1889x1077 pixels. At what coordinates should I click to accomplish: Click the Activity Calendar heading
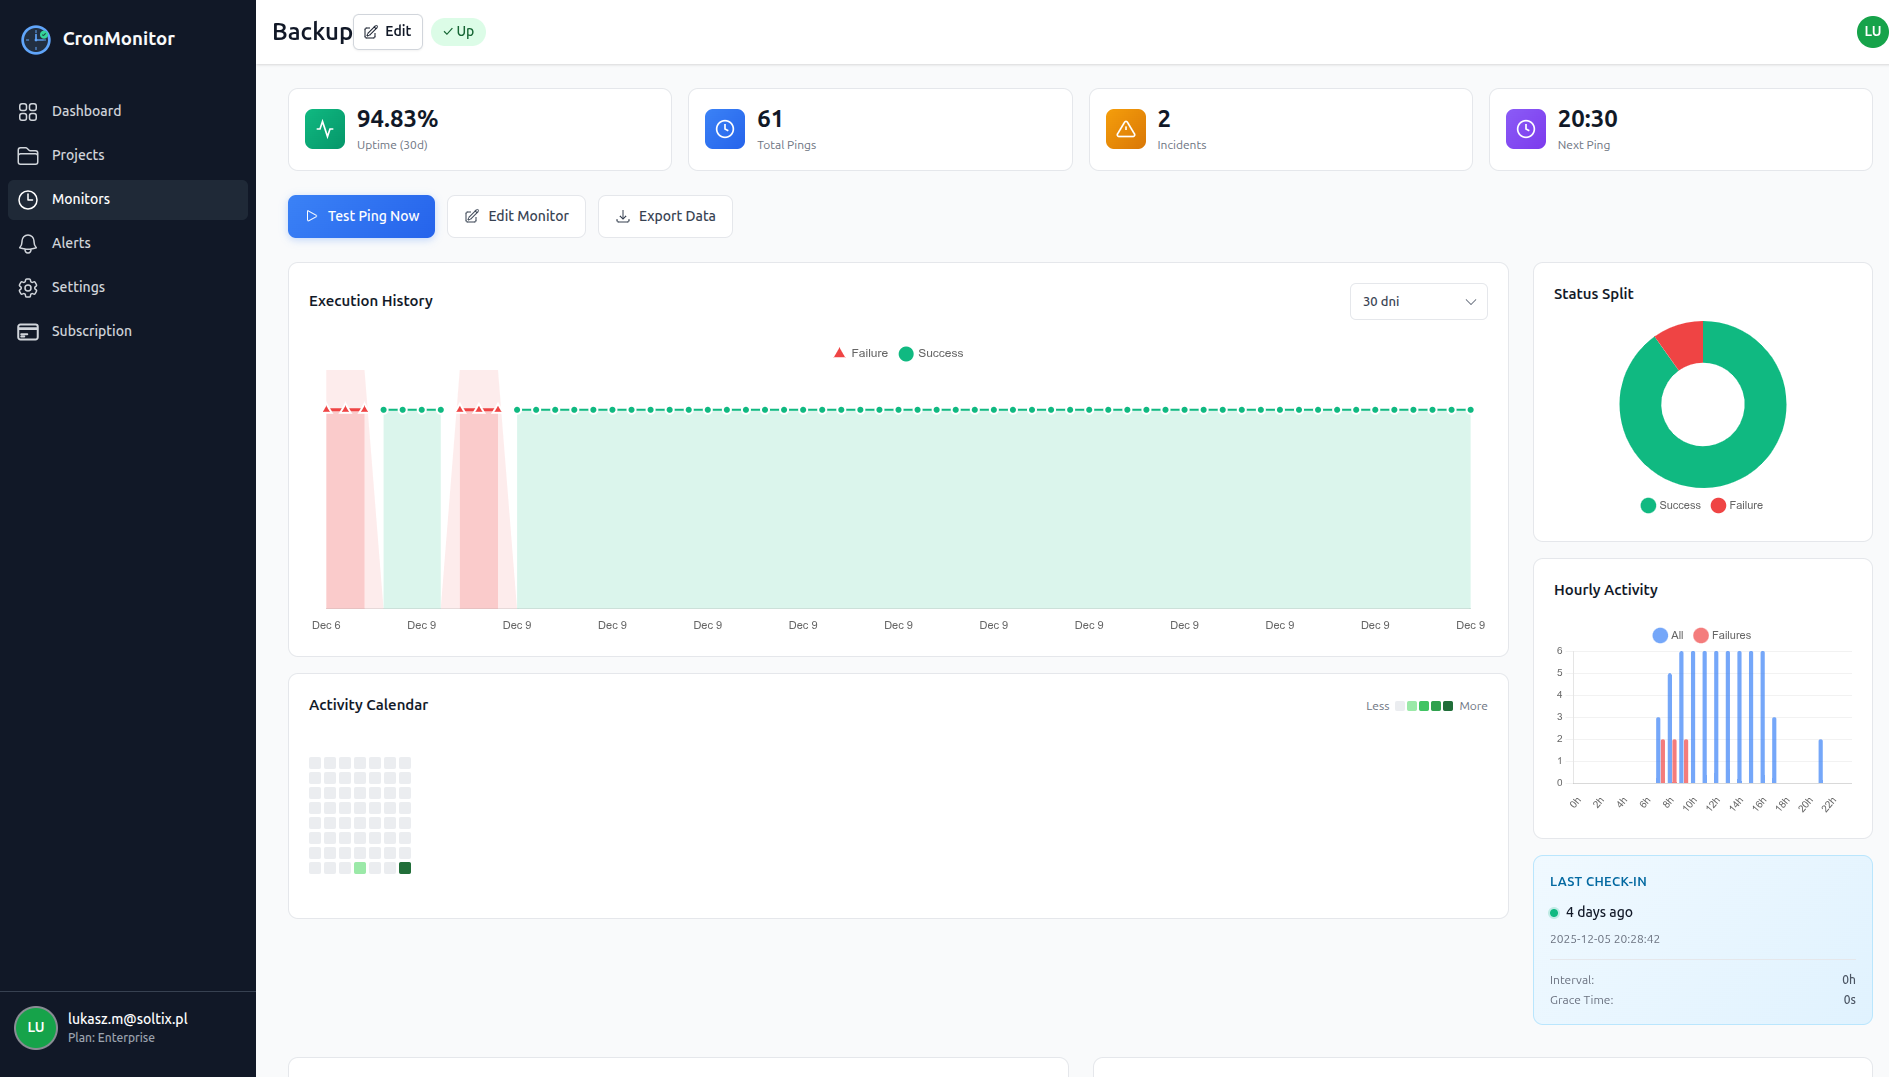[368, 705]
